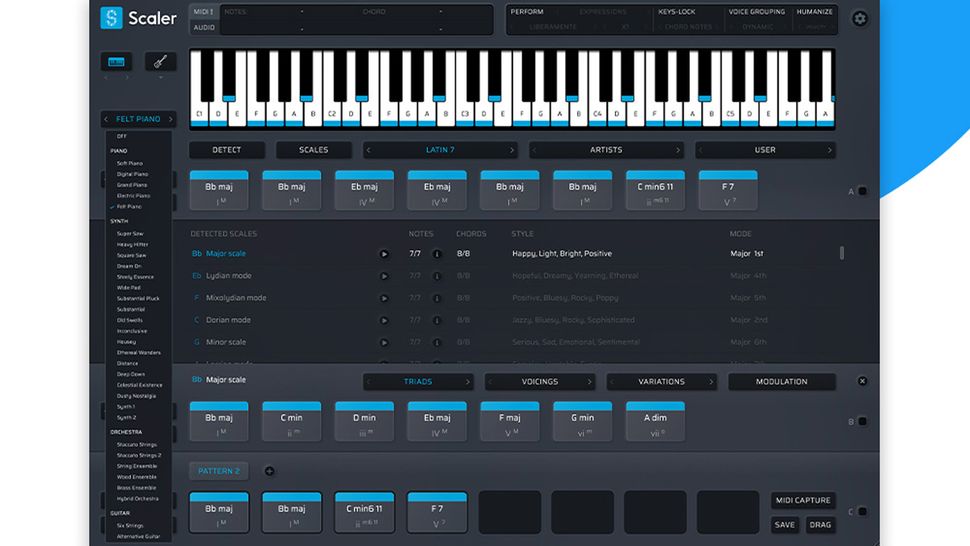Toggle the Perform option
This screenshot has width=970, height=546.
tap(527, 12)
